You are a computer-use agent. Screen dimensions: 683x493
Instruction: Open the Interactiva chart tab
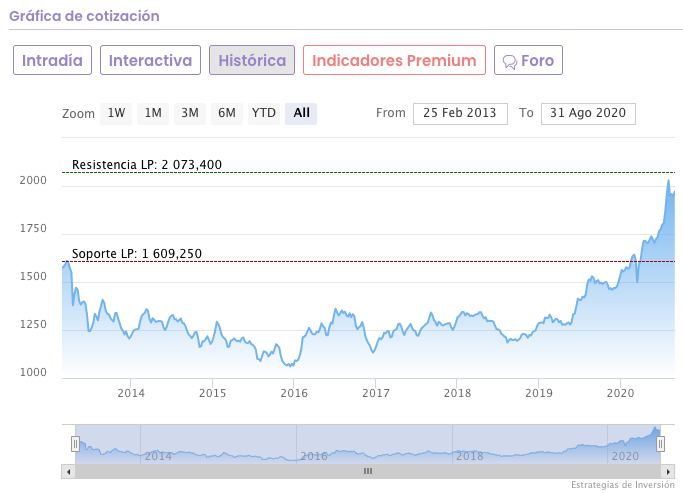click(x=150, y=60)
